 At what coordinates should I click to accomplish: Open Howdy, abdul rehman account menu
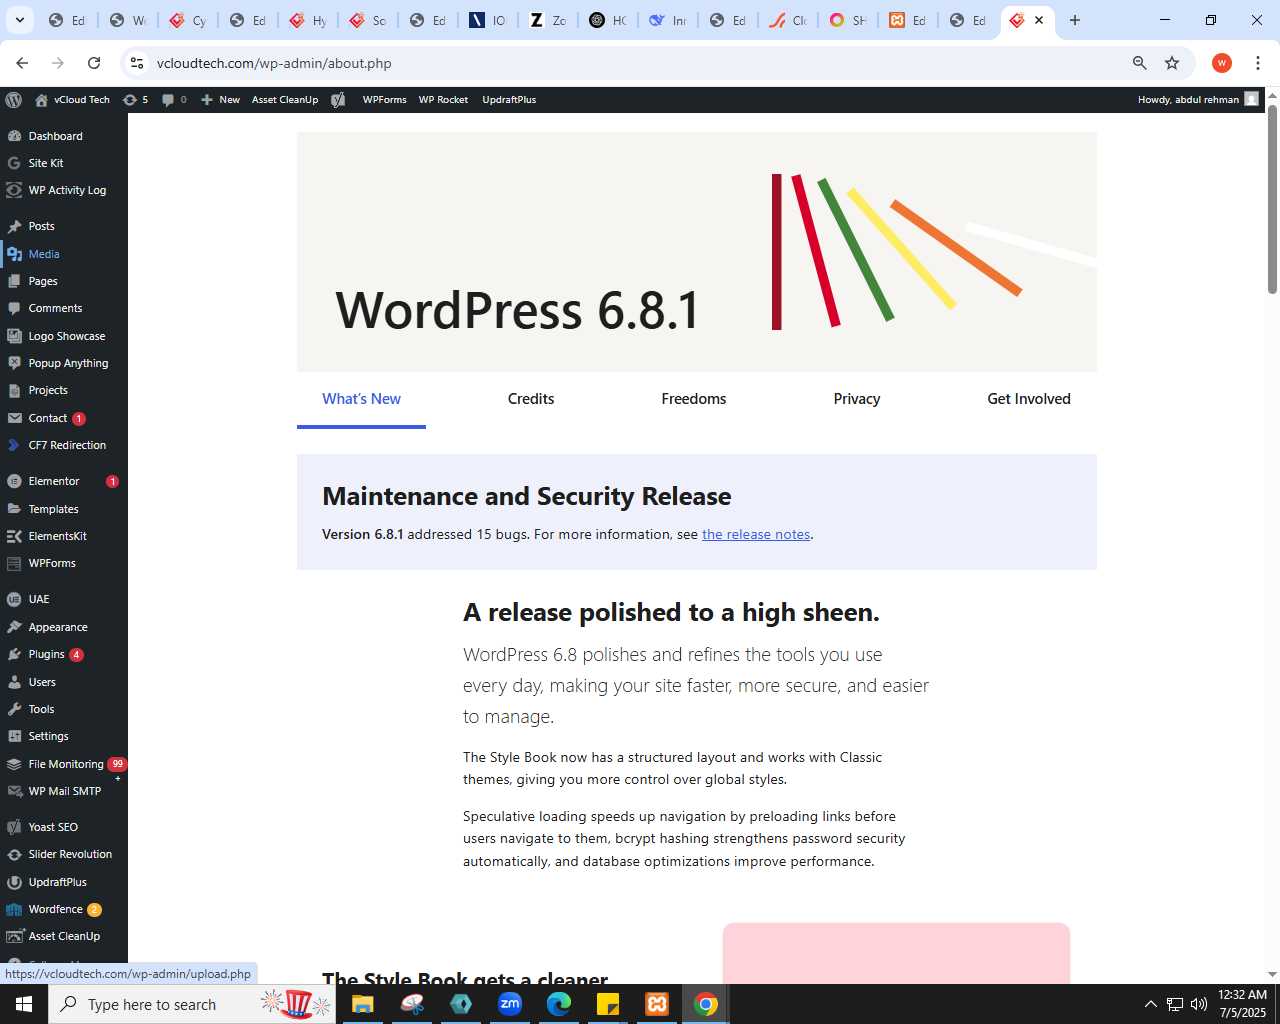coord(1198,100)
